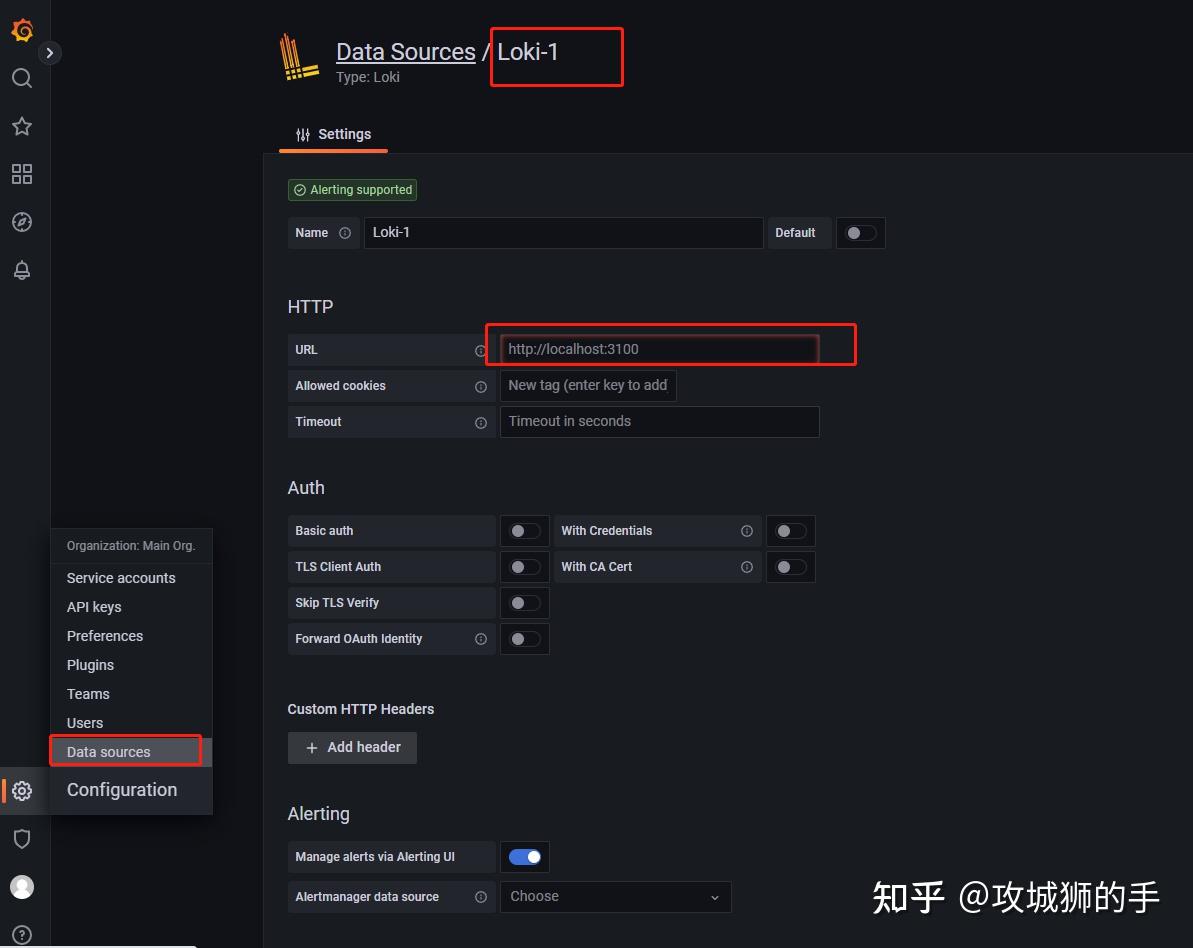Open the Alertmanager data source Choose dropdown

pyautogui.click(x=615, y=896)
